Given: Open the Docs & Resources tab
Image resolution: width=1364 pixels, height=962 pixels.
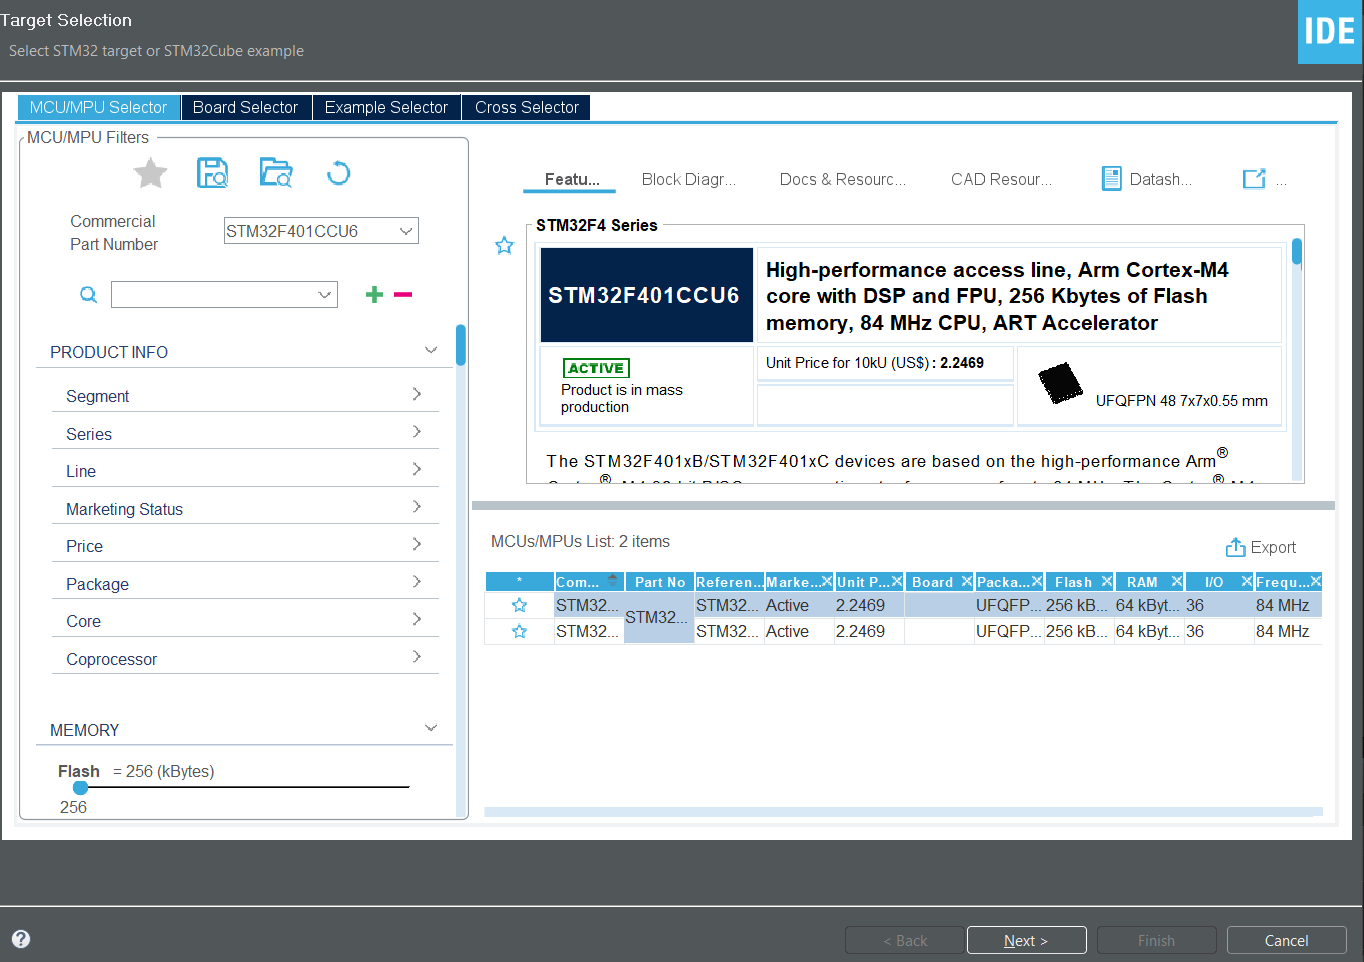Looking at the screenshot, I should (x=842, y=179).
